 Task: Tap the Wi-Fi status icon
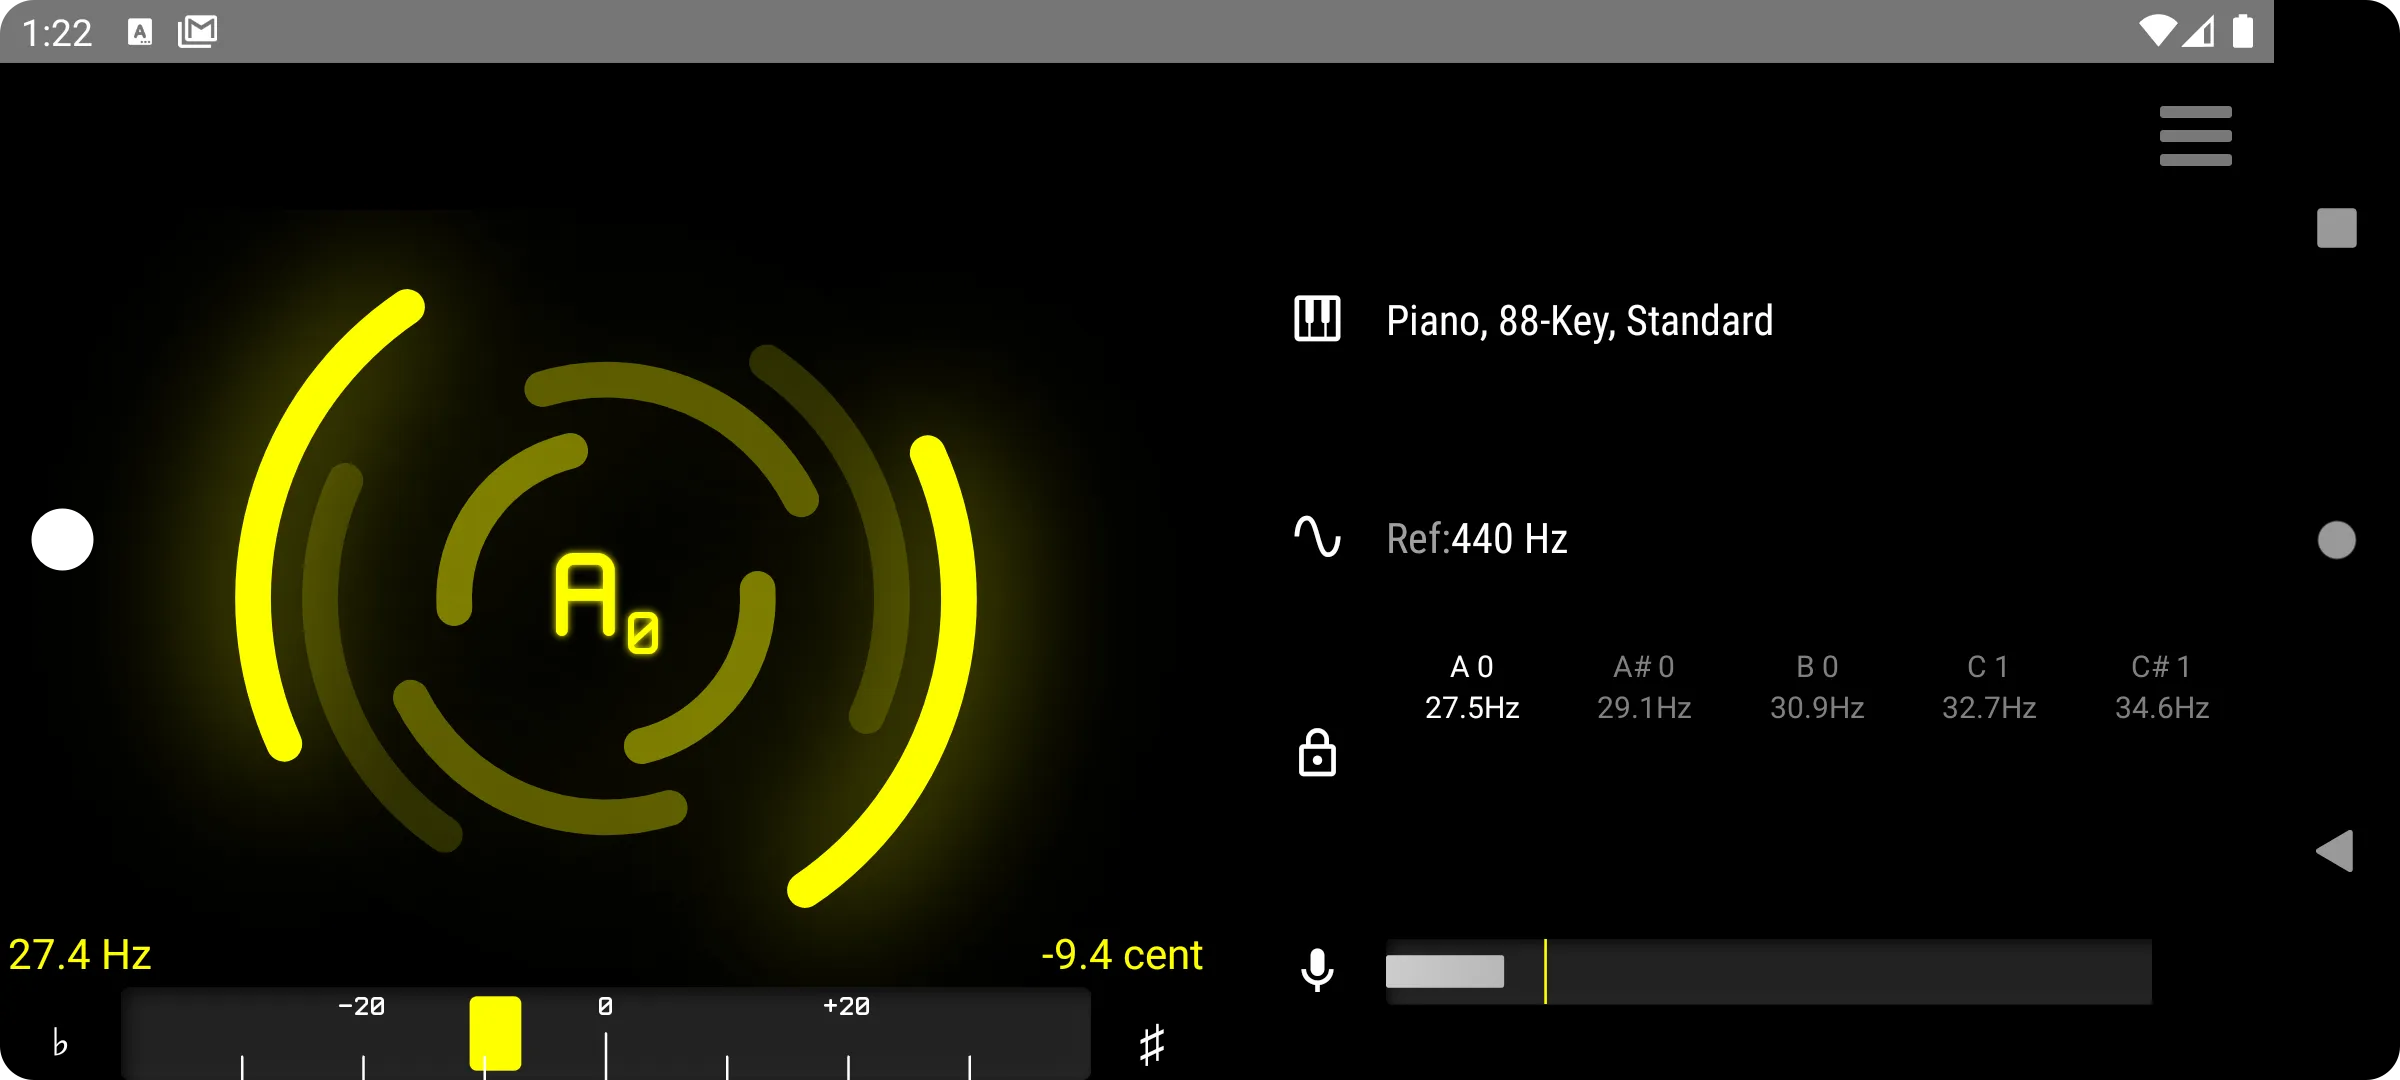coord(2158,31)
